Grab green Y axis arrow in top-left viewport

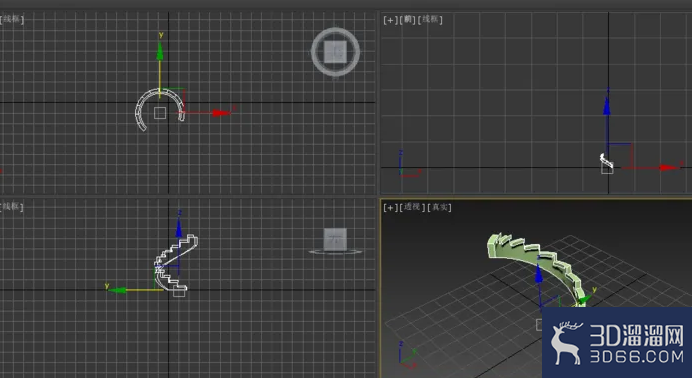[160, 52]
